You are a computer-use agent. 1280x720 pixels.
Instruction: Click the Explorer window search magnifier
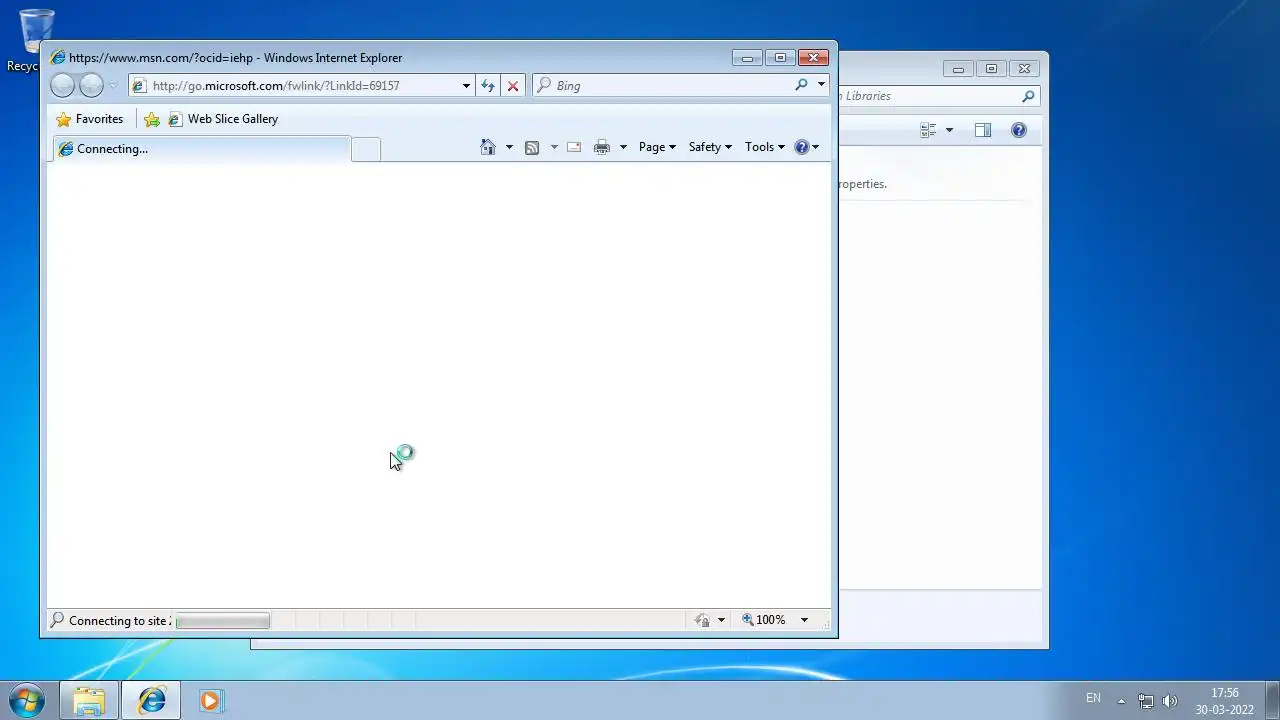click(x=1028, y=96)
